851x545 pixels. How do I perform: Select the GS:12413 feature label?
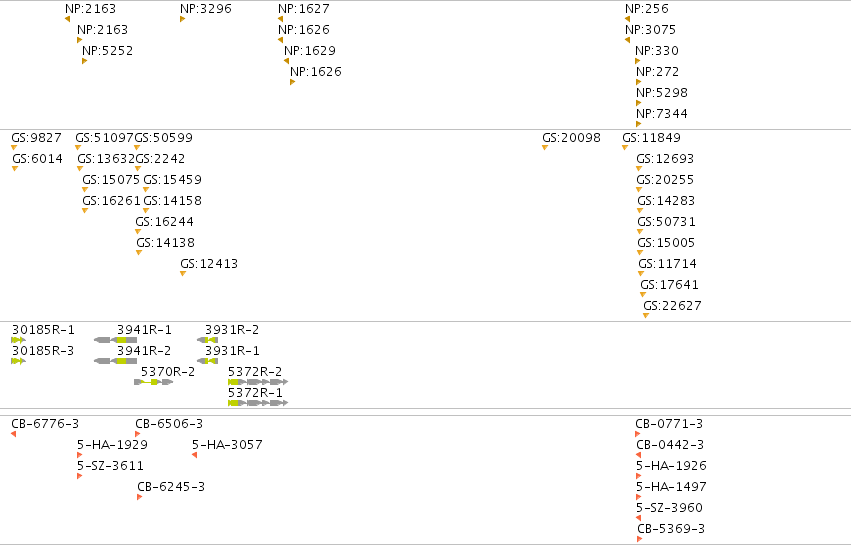click(x=209, y=264)
